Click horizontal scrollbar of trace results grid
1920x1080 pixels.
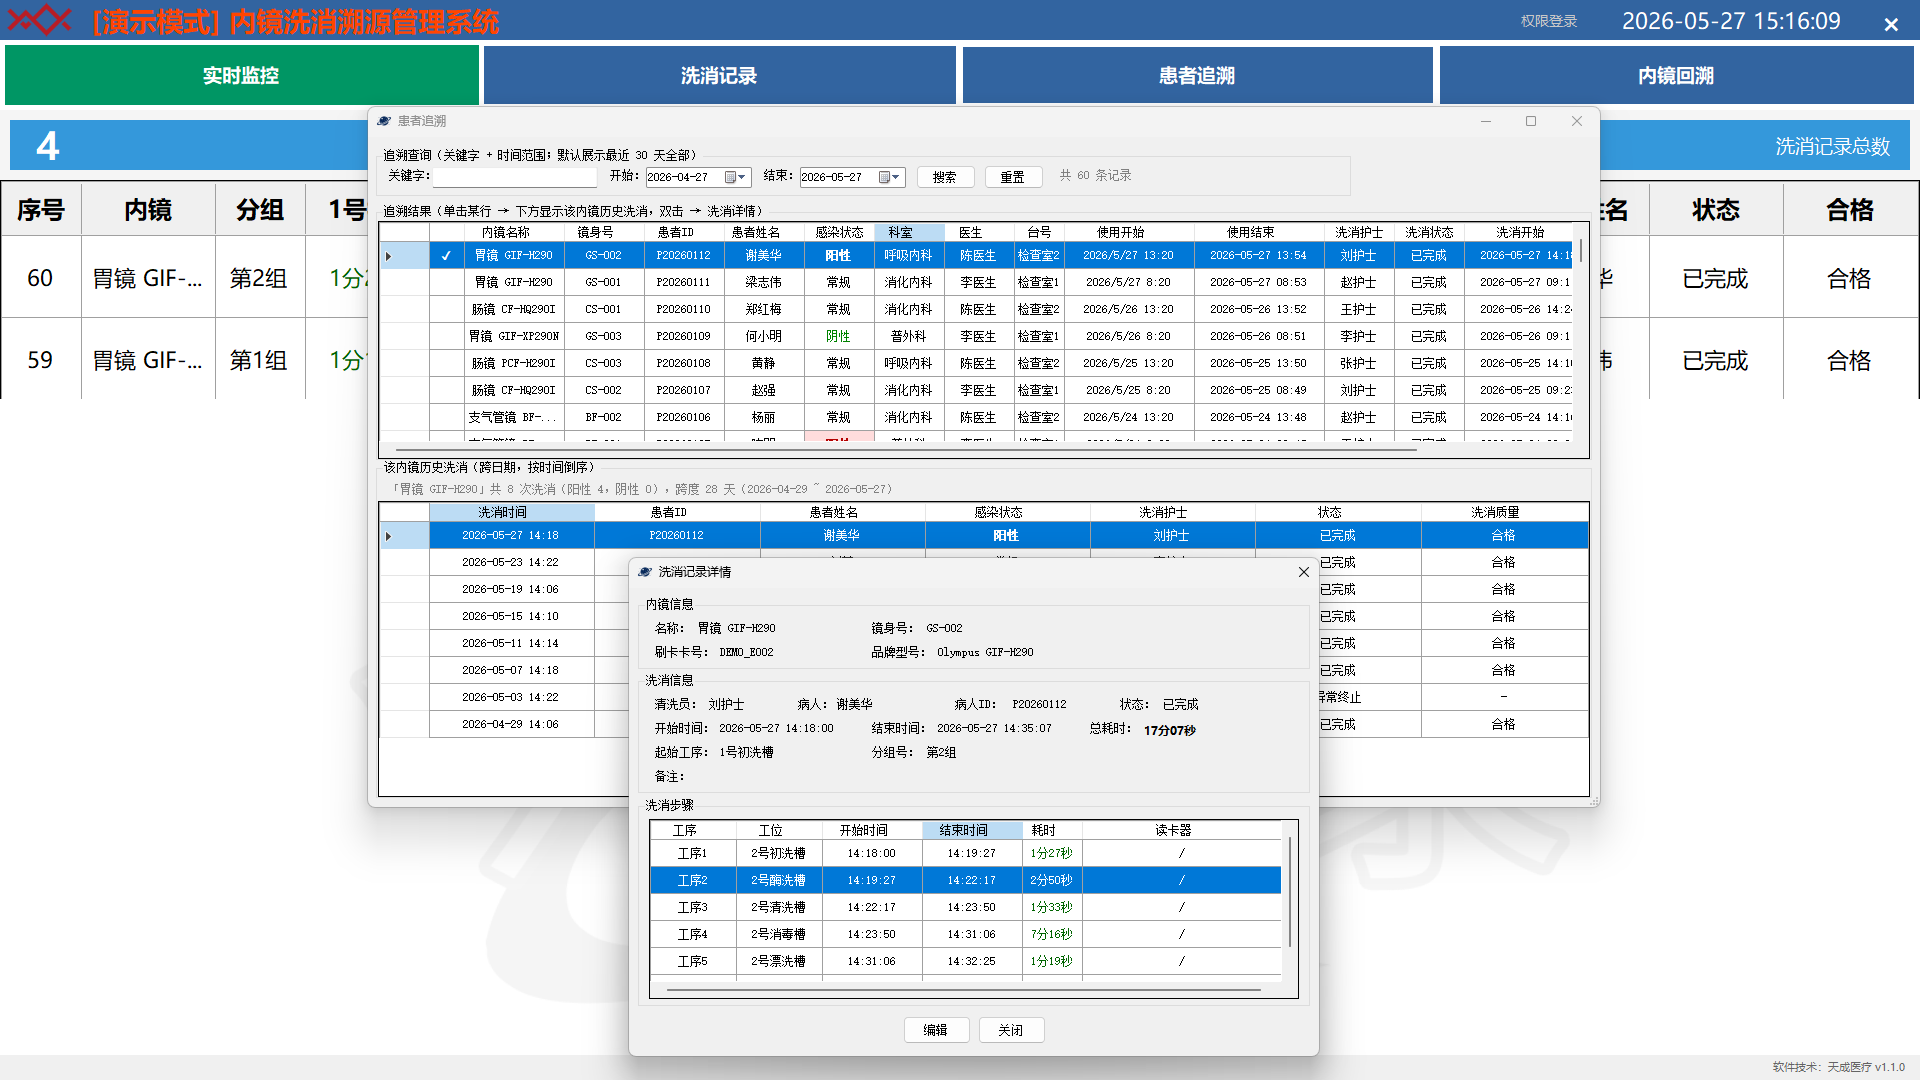click(906, 450)
